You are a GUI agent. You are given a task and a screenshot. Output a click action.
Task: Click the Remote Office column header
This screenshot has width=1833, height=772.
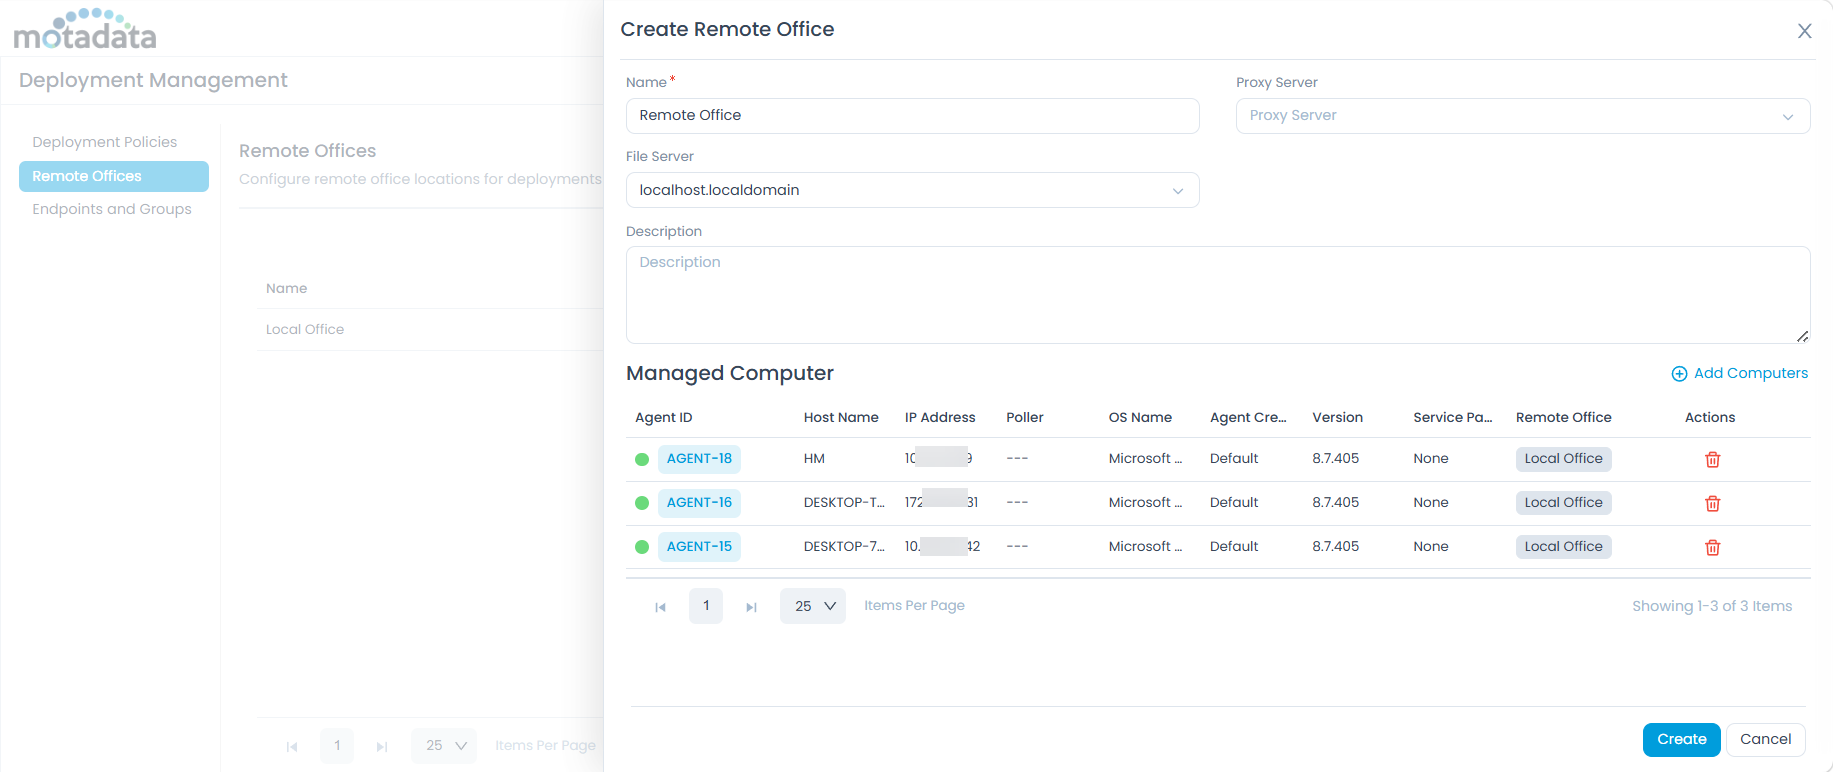pos(1563,418)
